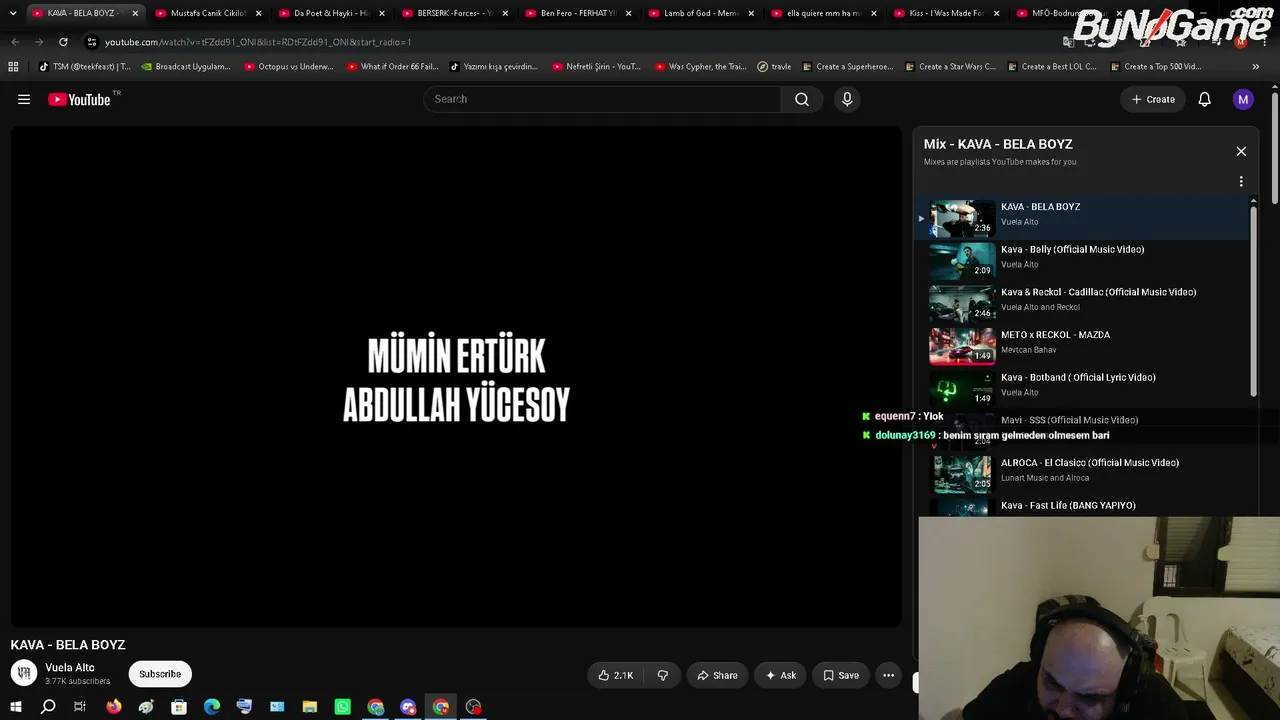The image size is (1280, 720).
Task: Play KAVA - BELA BOYZ thumbnail in Mix
Action: [962, 218]
